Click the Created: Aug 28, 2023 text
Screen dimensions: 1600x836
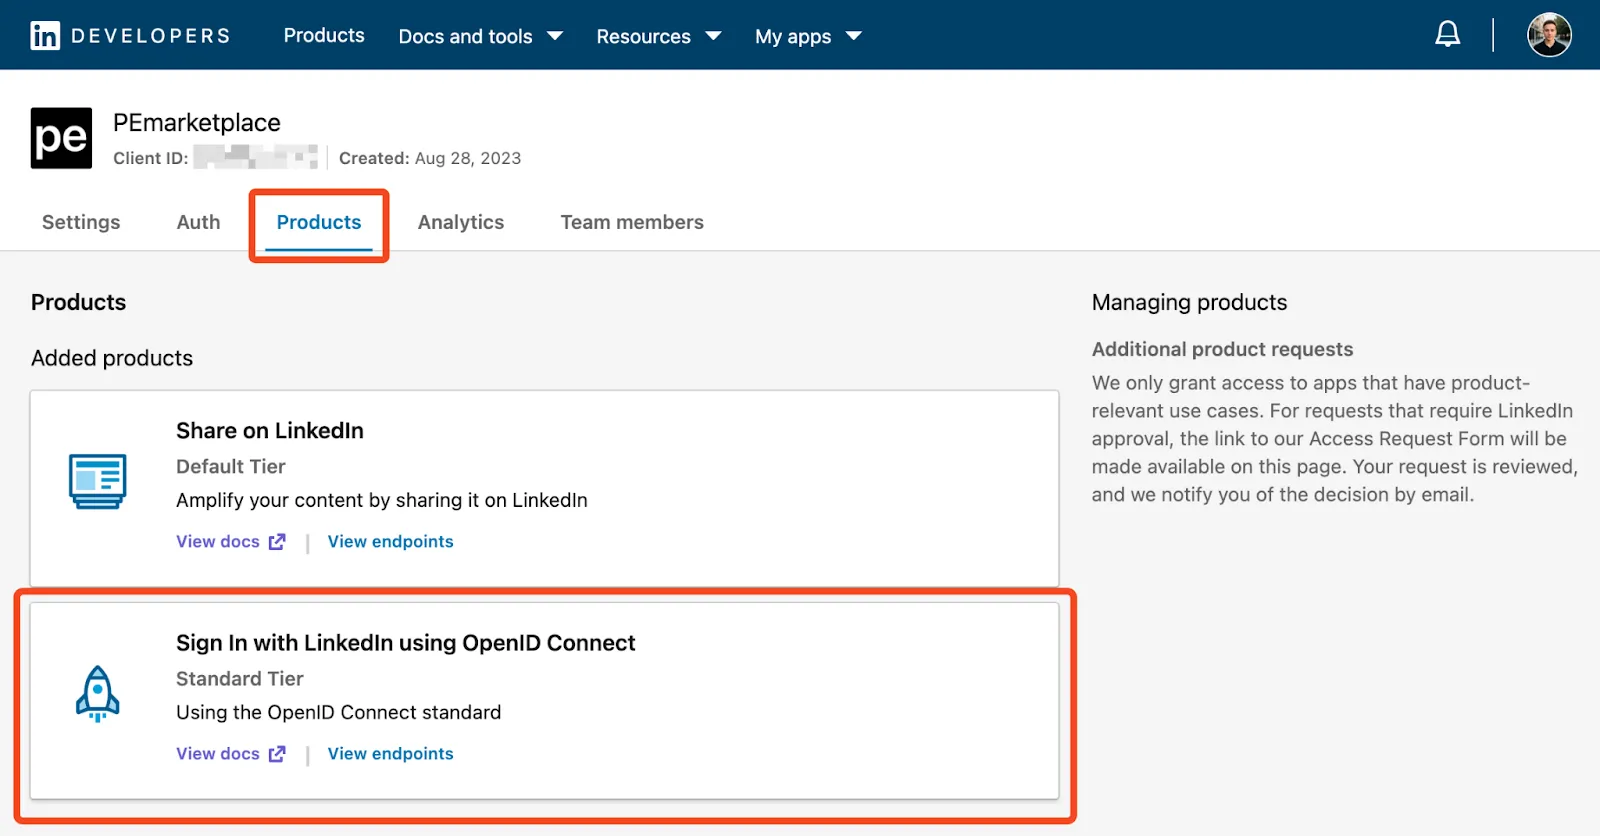tap(430, 158)
